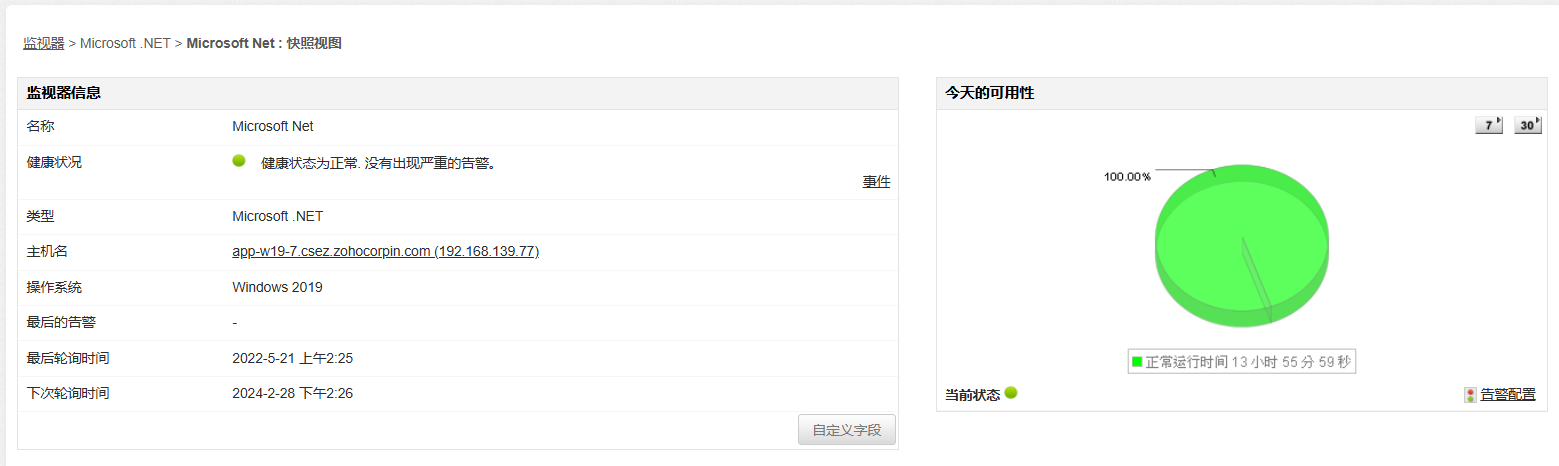
Task: Show the 7-day availability report
Action: 1489,125
